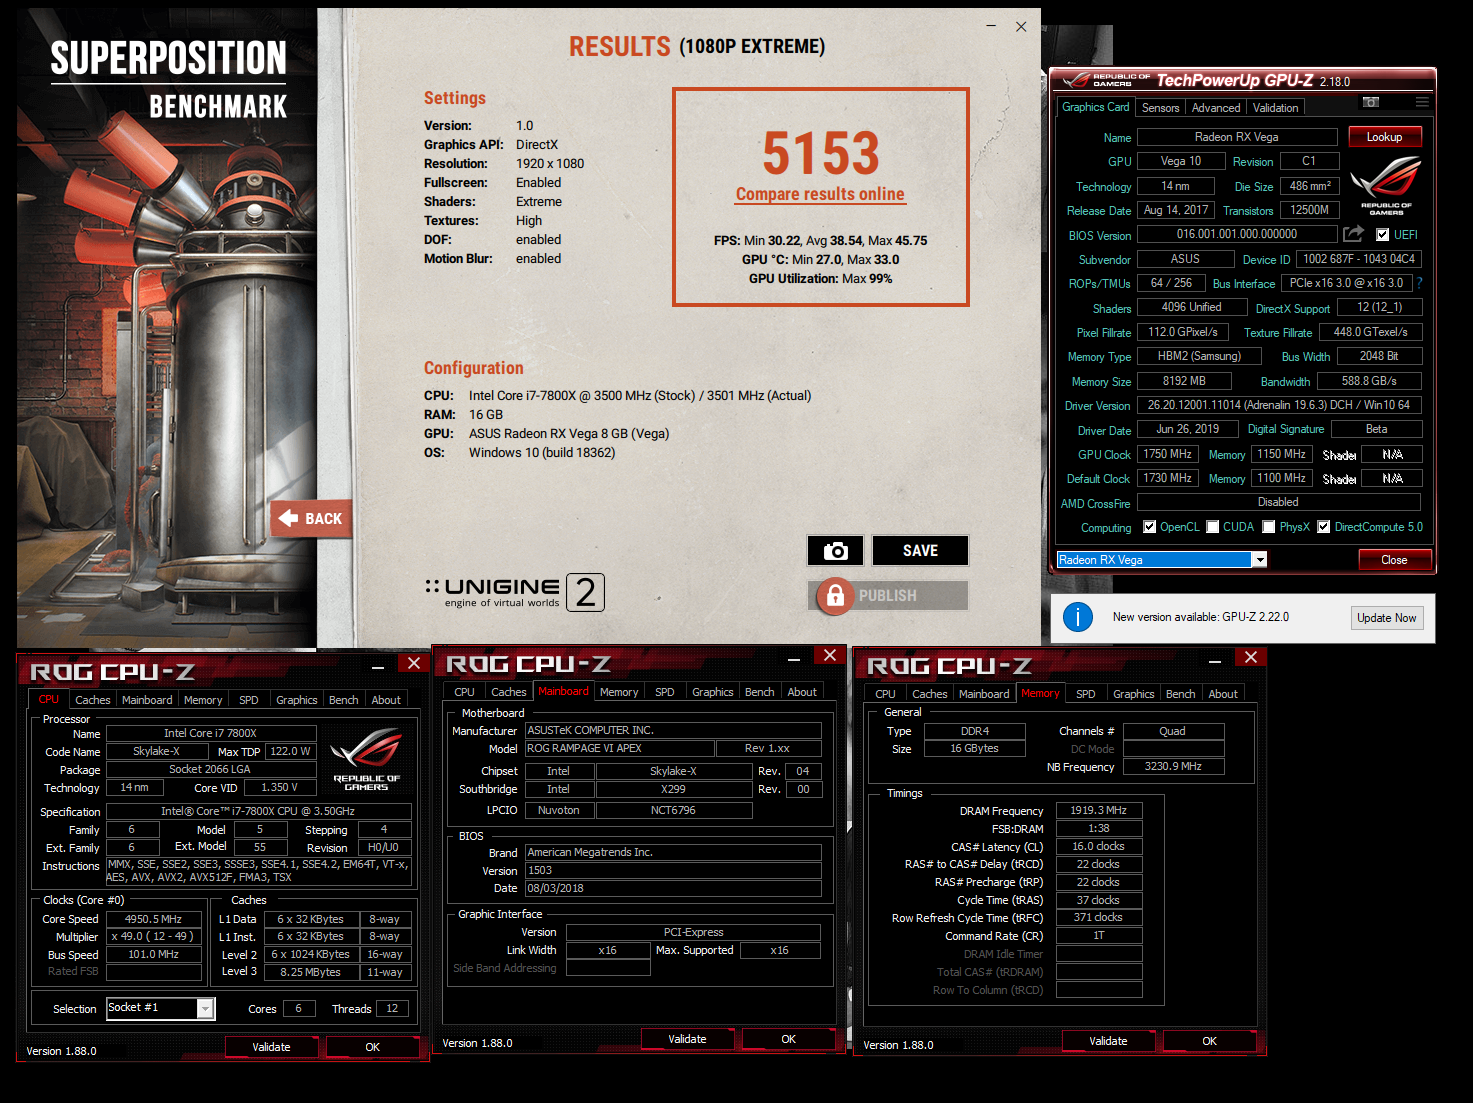Viewport: 1473px width, 1103px height.
Task: Click the Bandwidth 588.8 GB/s field
Action: 1369,381
